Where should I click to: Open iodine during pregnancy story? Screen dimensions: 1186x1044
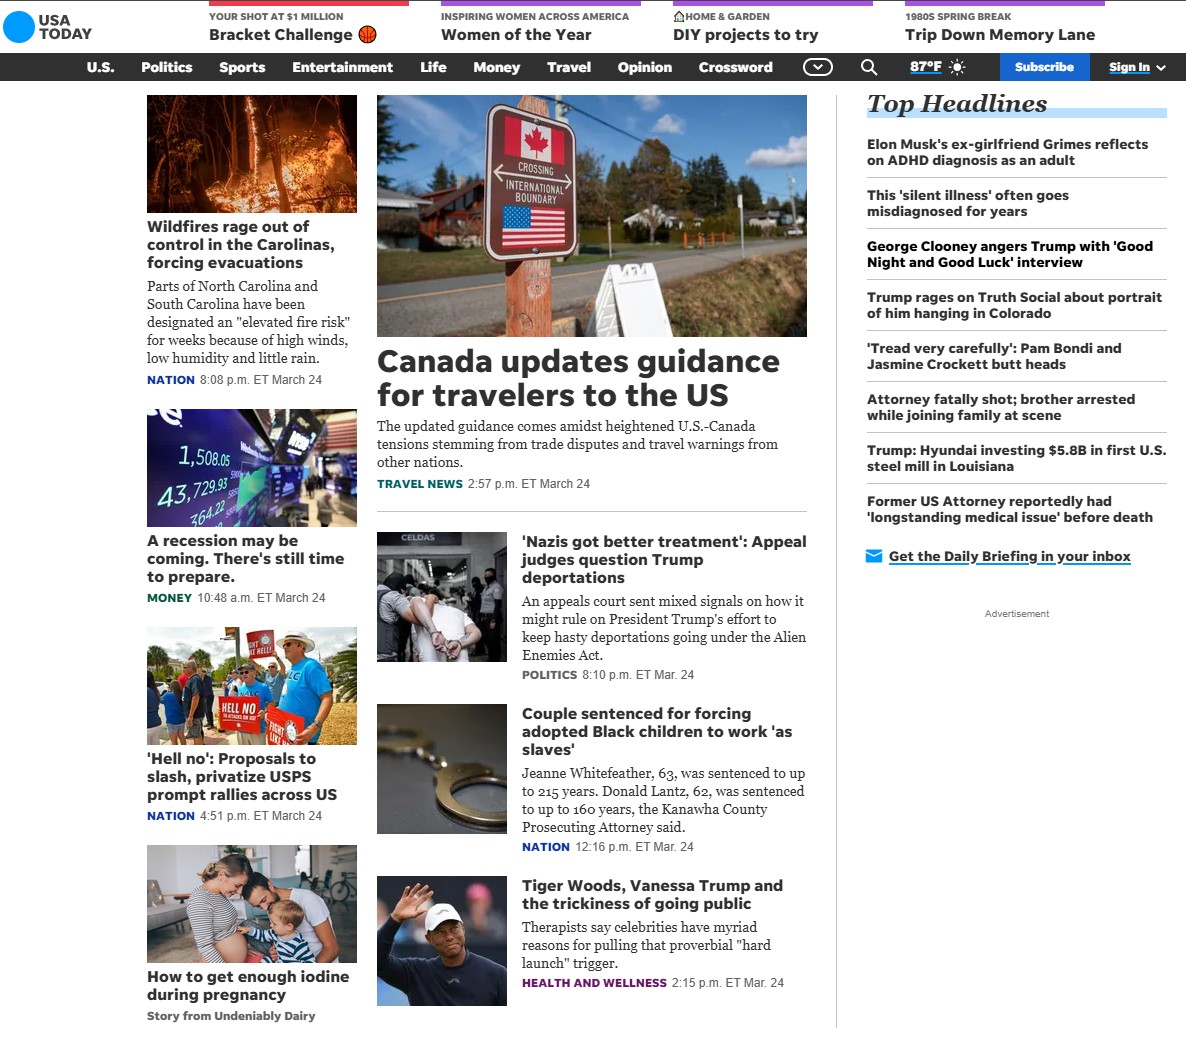pos(248,985)
